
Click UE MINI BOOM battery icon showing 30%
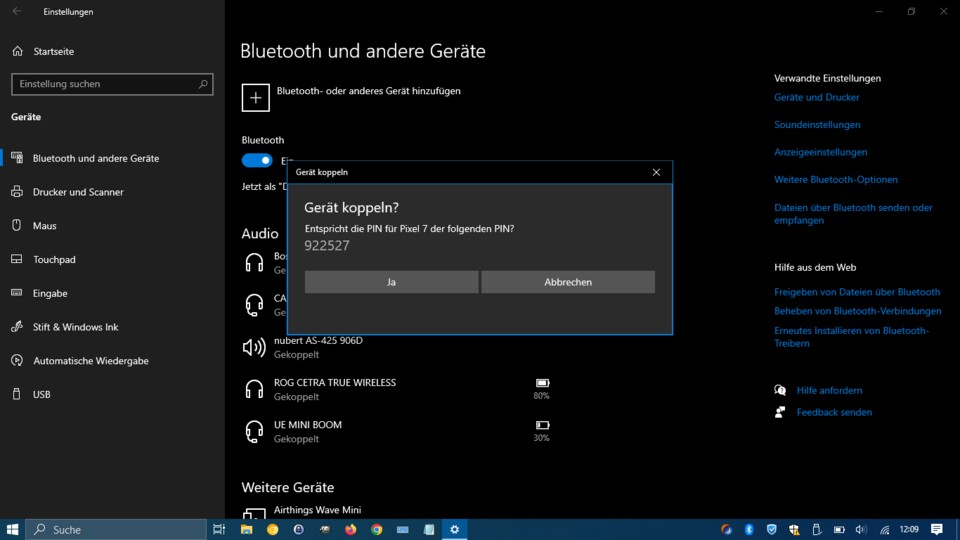coord(542,425)
